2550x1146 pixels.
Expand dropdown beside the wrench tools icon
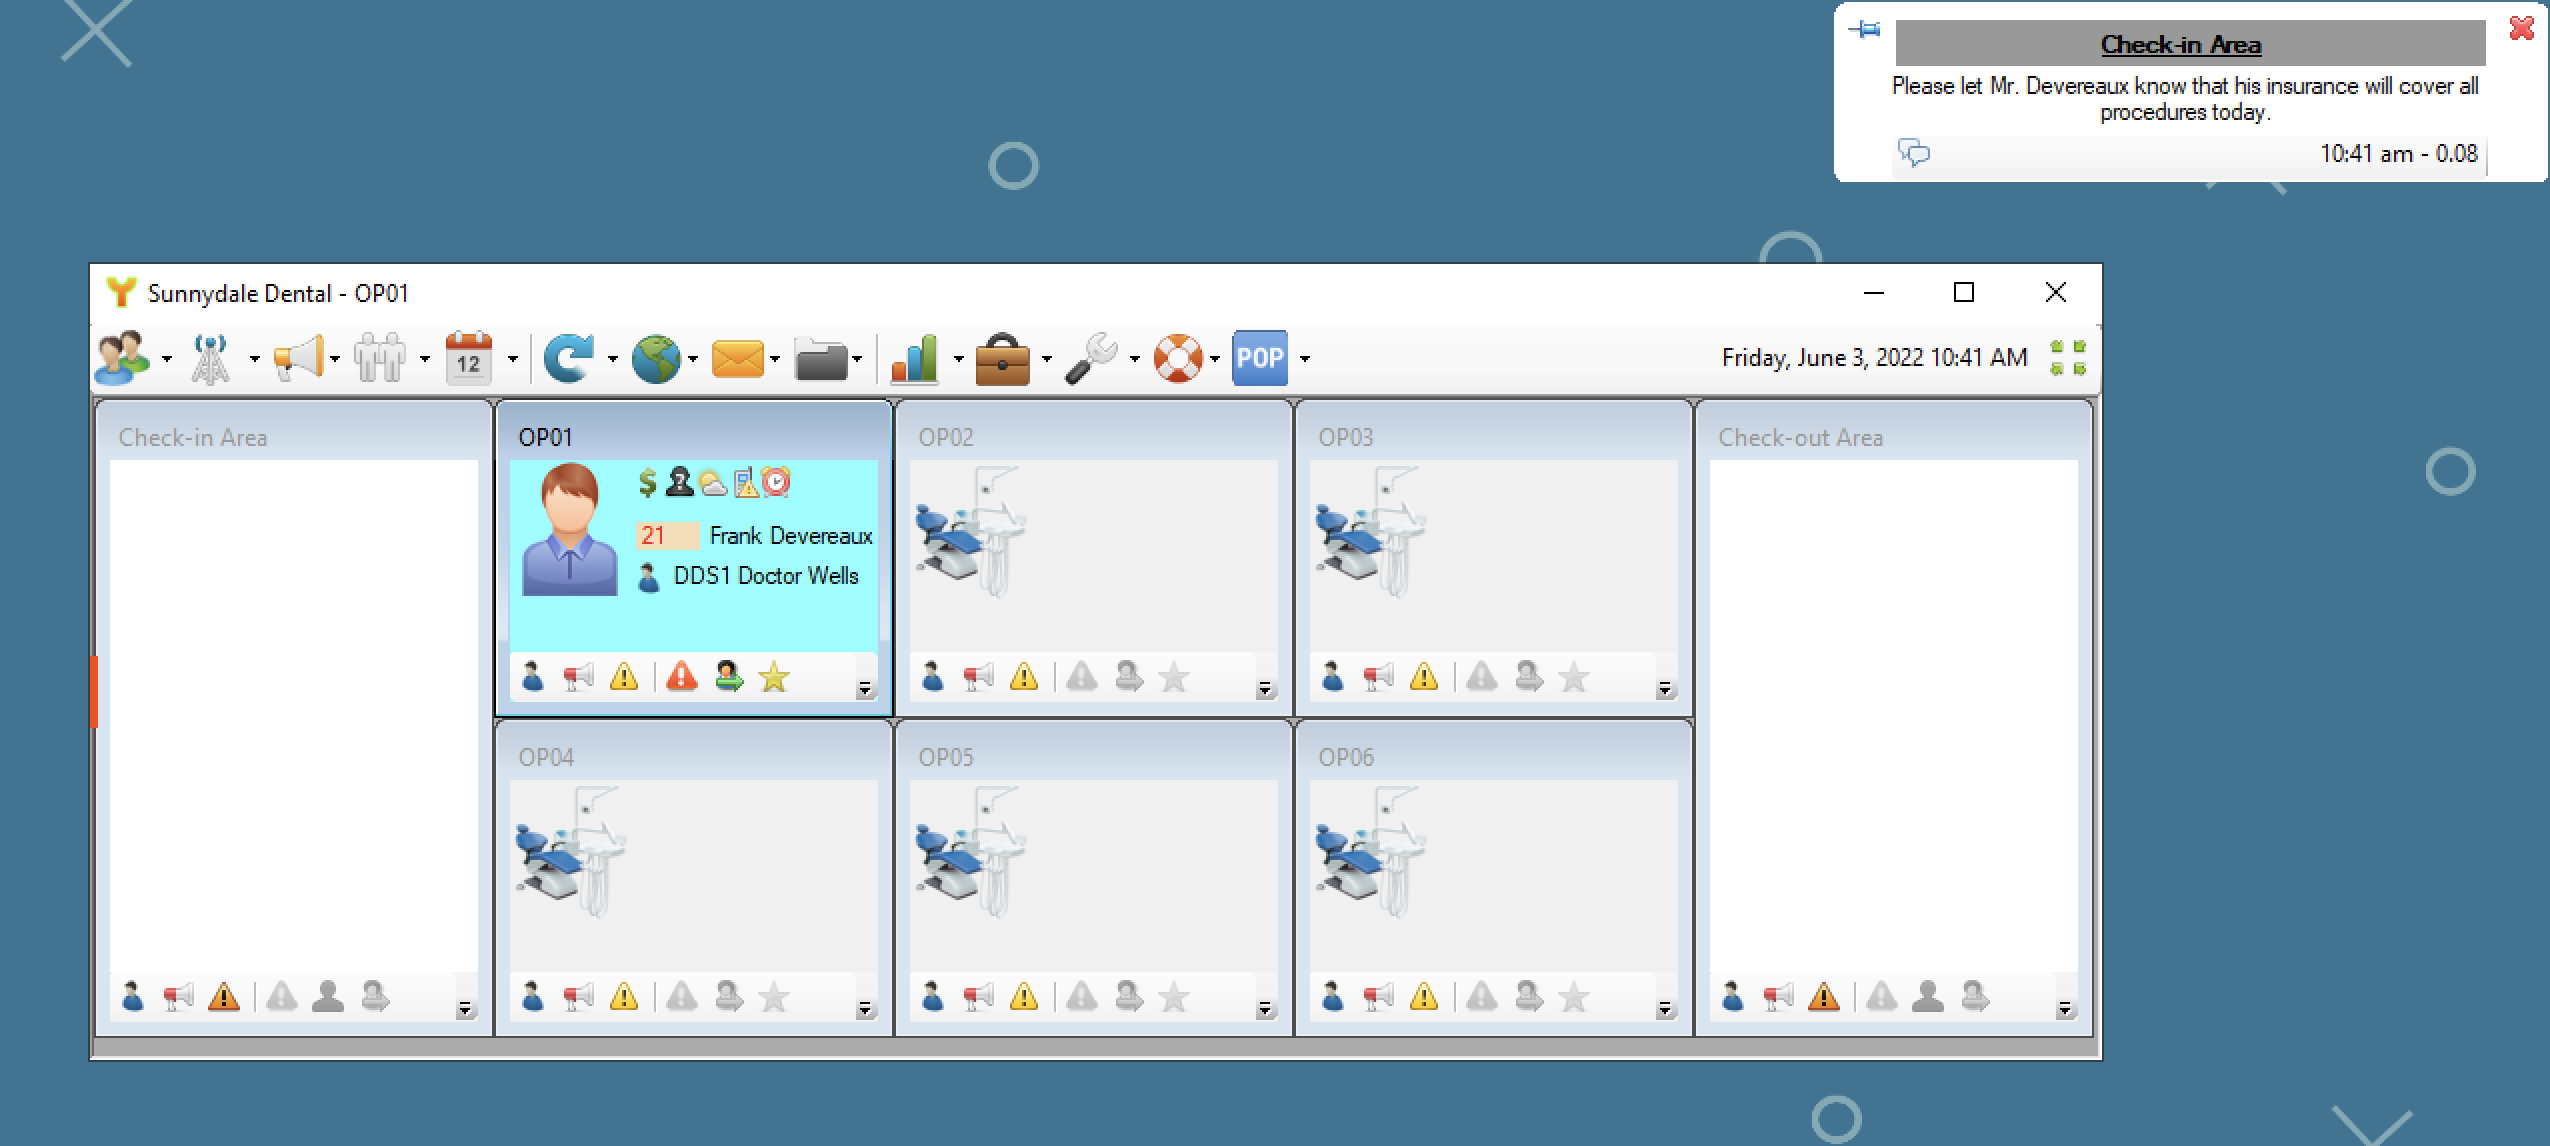click(x=1134, y=359)
